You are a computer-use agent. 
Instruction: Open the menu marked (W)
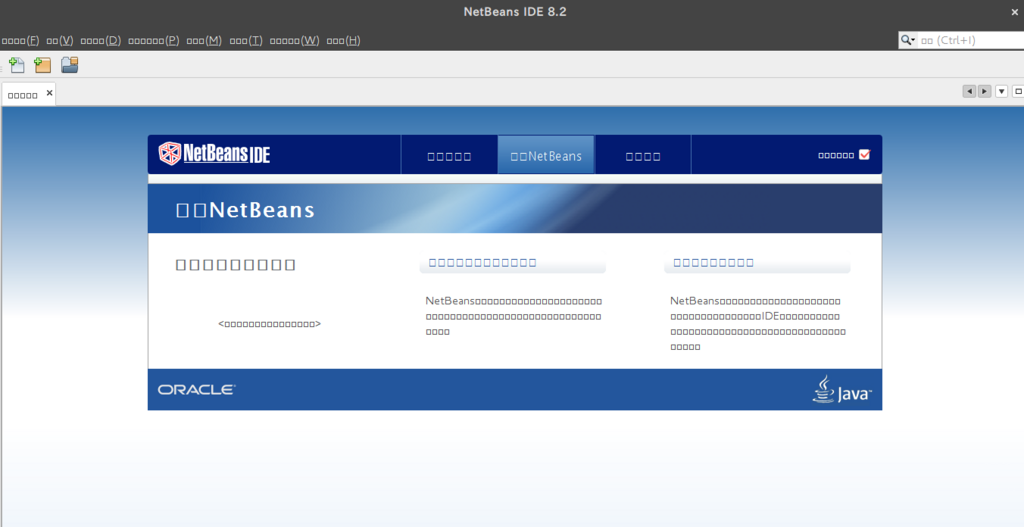pos(294,40)
